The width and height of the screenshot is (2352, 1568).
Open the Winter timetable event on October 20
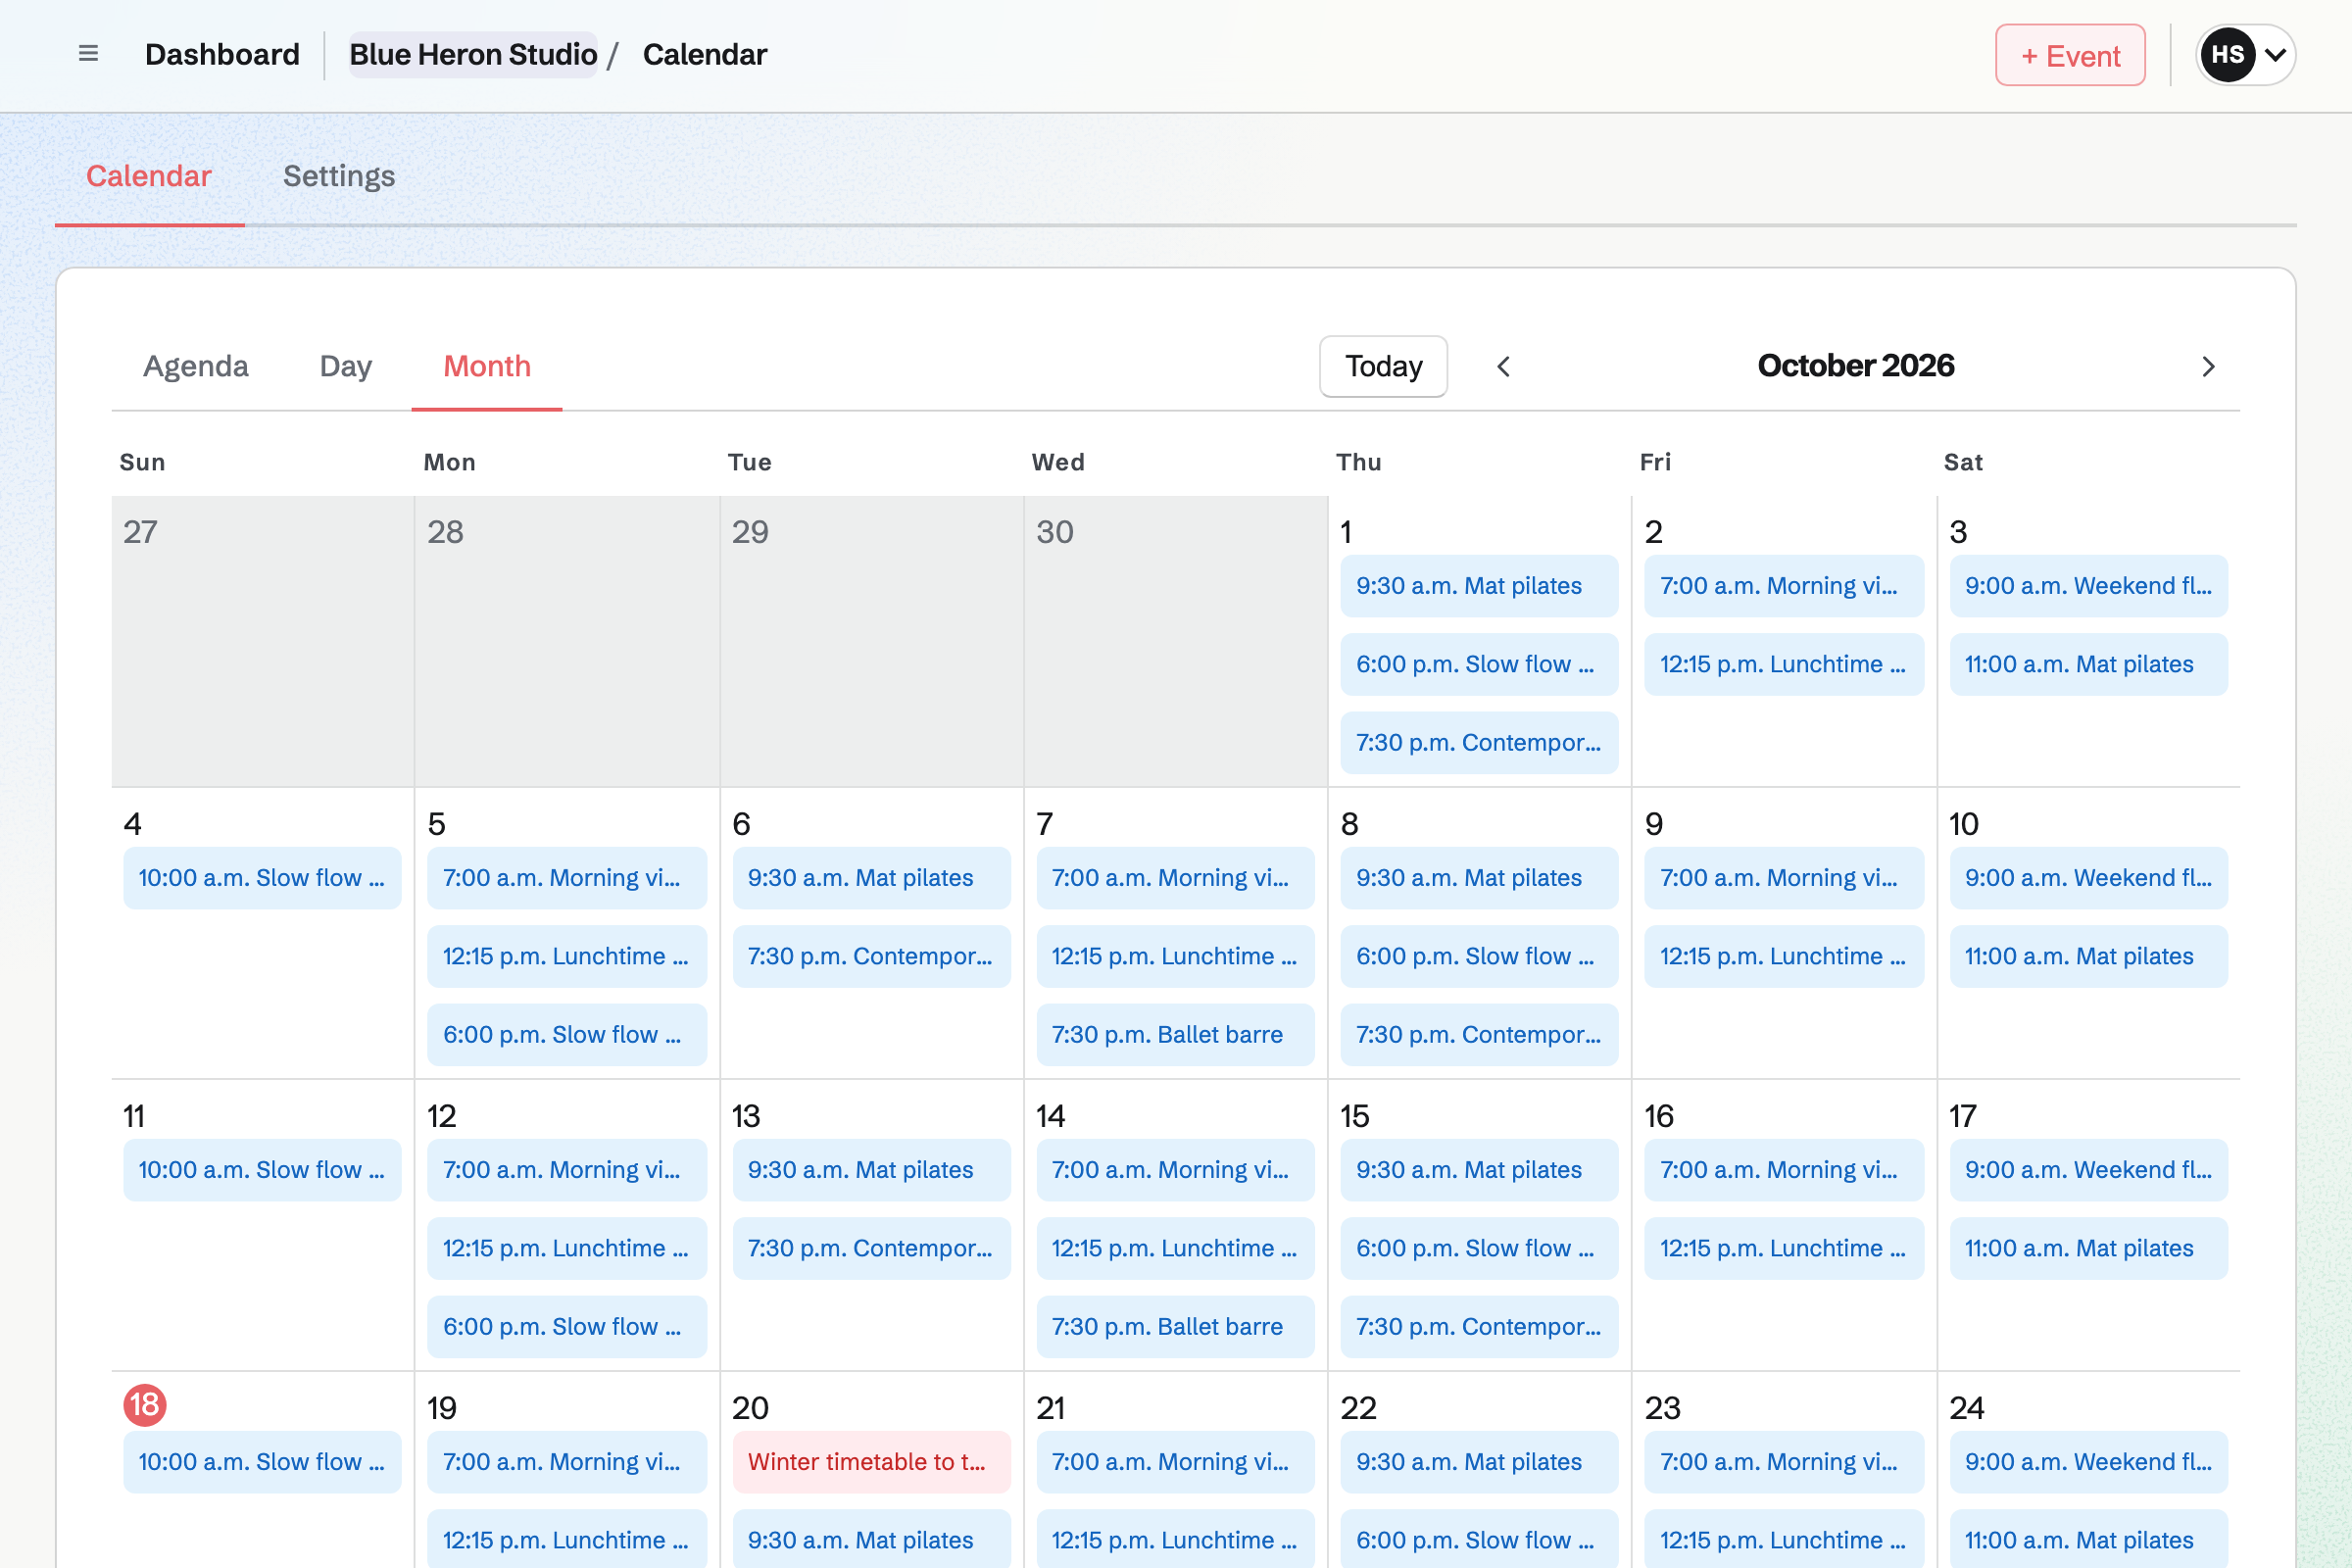[871, 1462]
